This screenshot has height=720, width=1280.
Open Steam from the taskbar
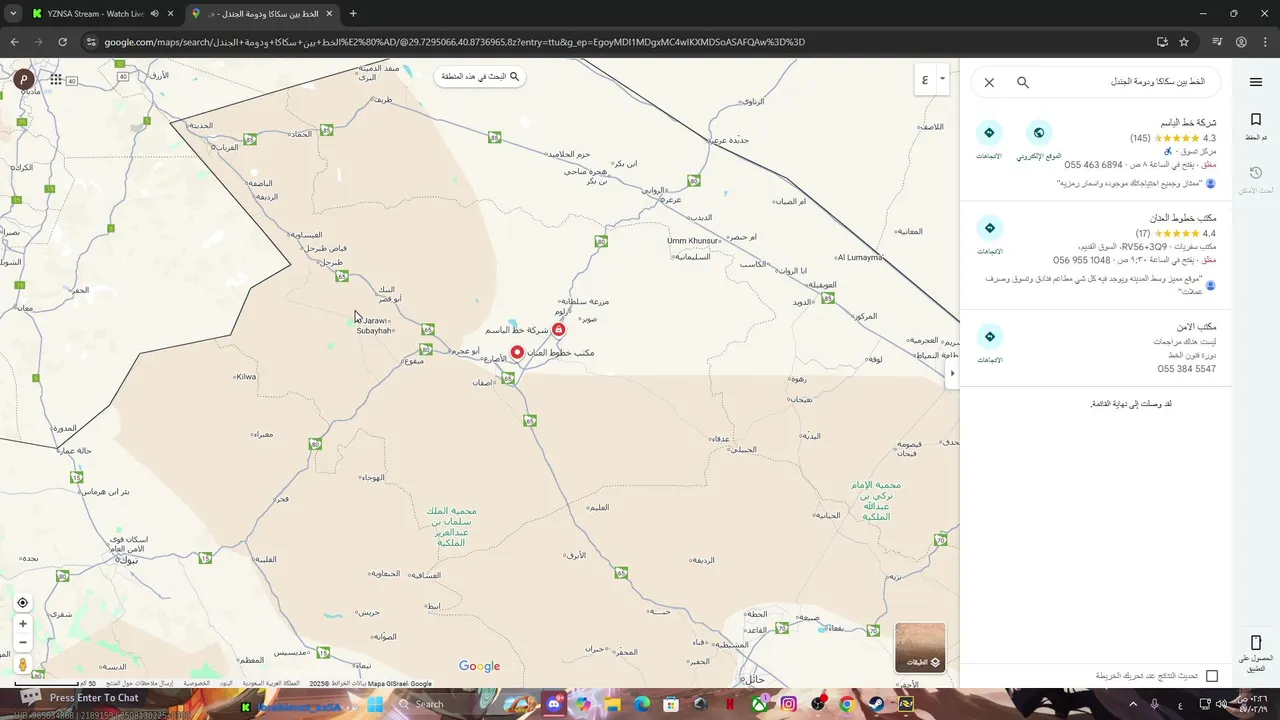[876, 704]
